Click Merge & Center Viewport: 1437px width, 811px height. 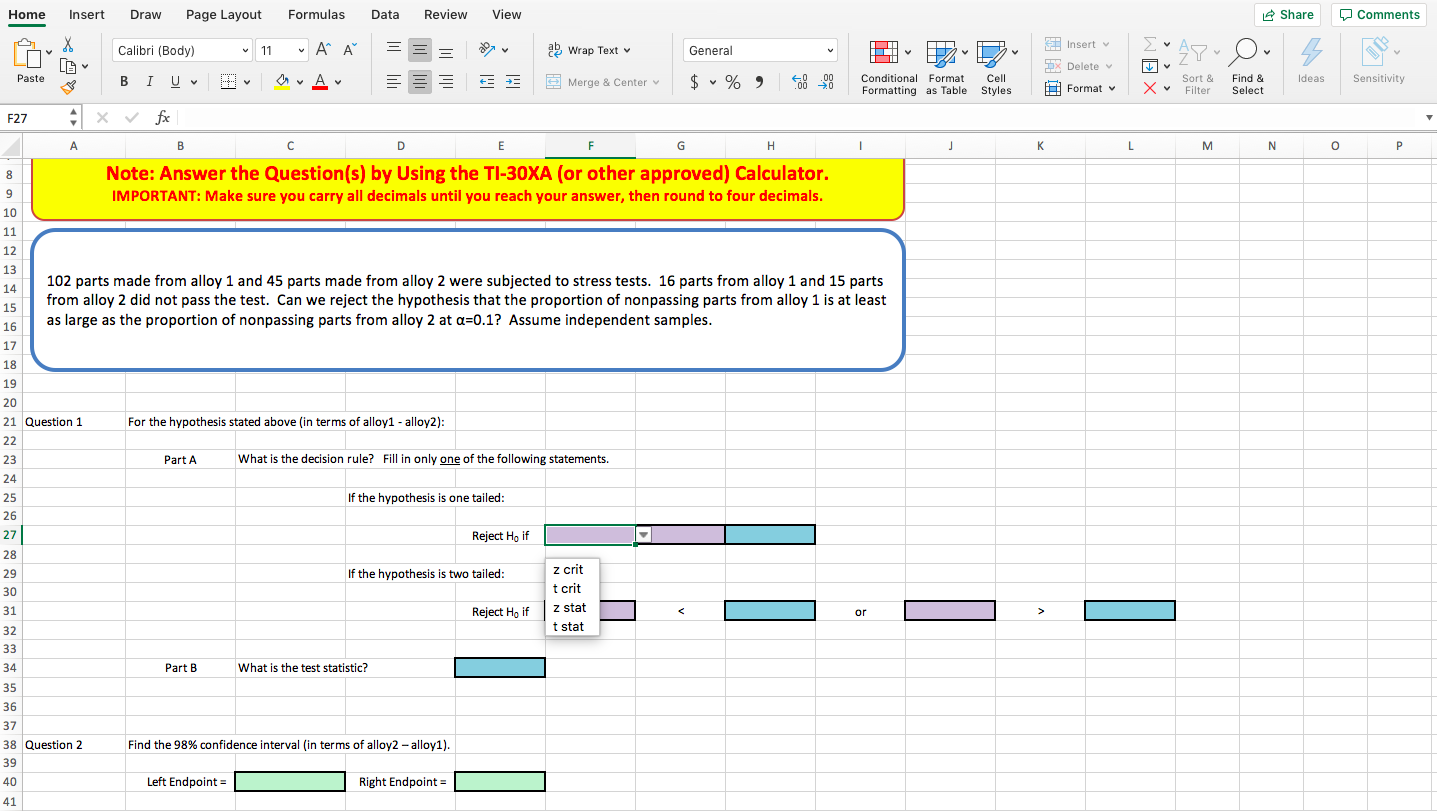603,82
